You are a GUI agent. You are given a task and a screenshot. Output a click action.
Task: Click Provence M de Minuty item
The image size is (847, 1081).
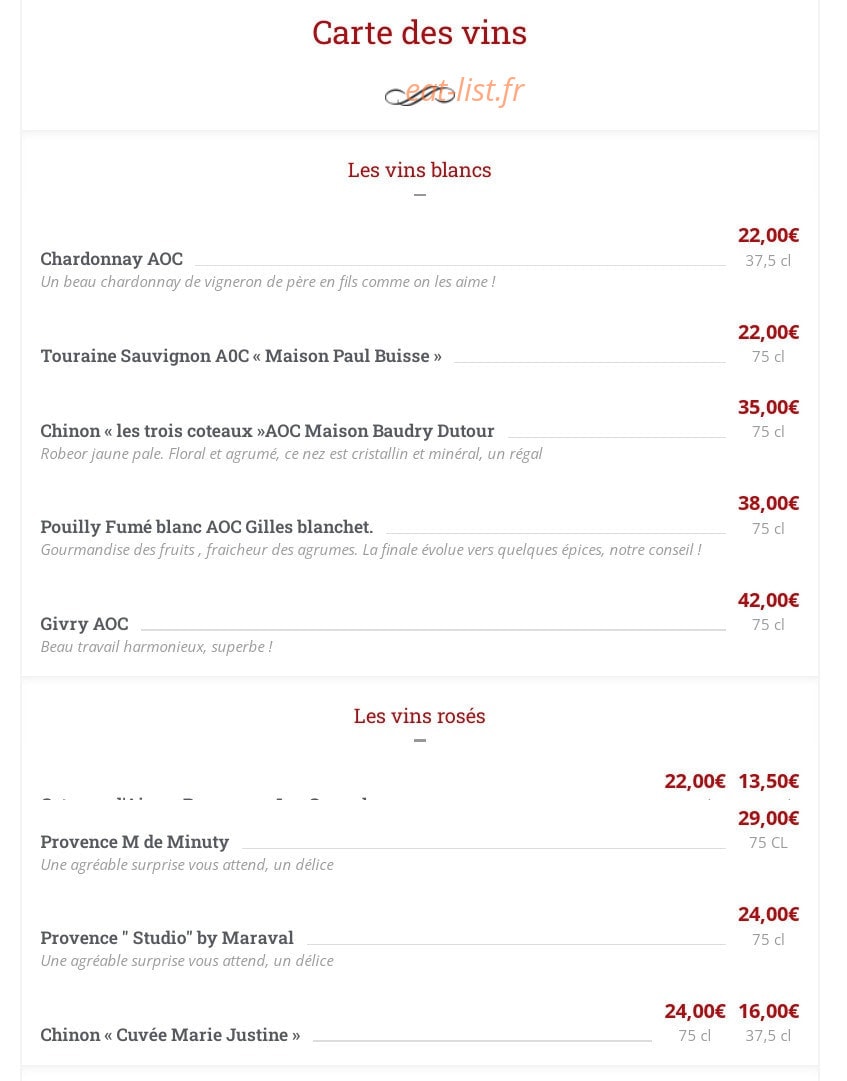[x=134, y=842]
